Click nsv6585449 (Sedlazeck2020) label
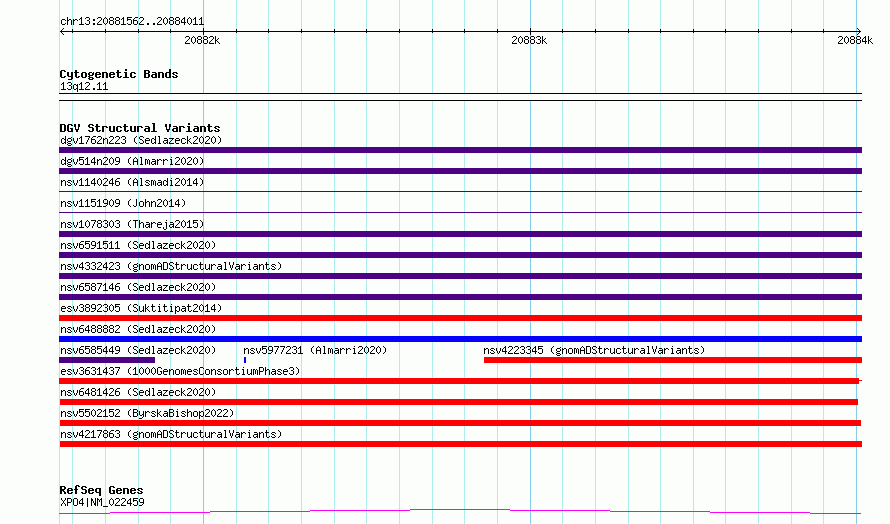The height and width of the screenshot is (524, 890). pyautogui.click(x=138, y=350)
